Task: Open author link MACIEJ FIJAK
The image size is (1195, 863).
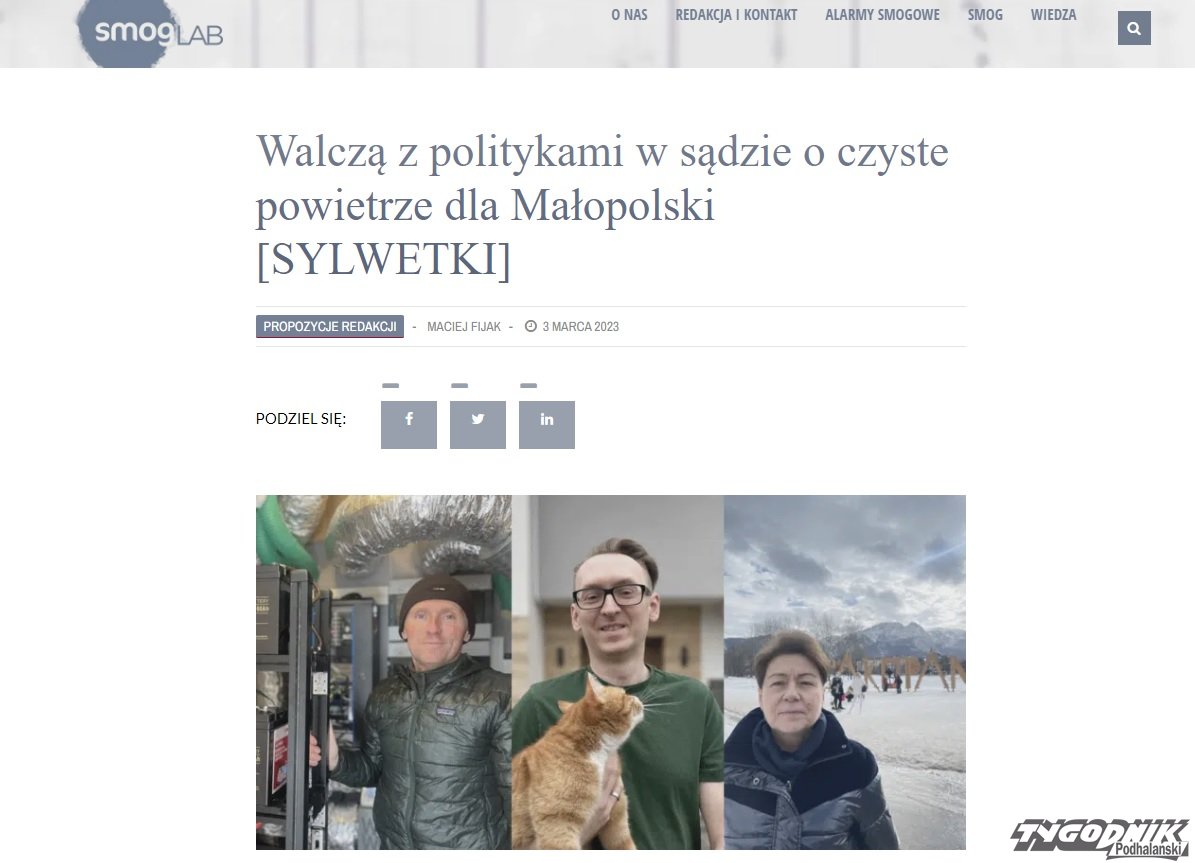Action: tap(463, 326)
